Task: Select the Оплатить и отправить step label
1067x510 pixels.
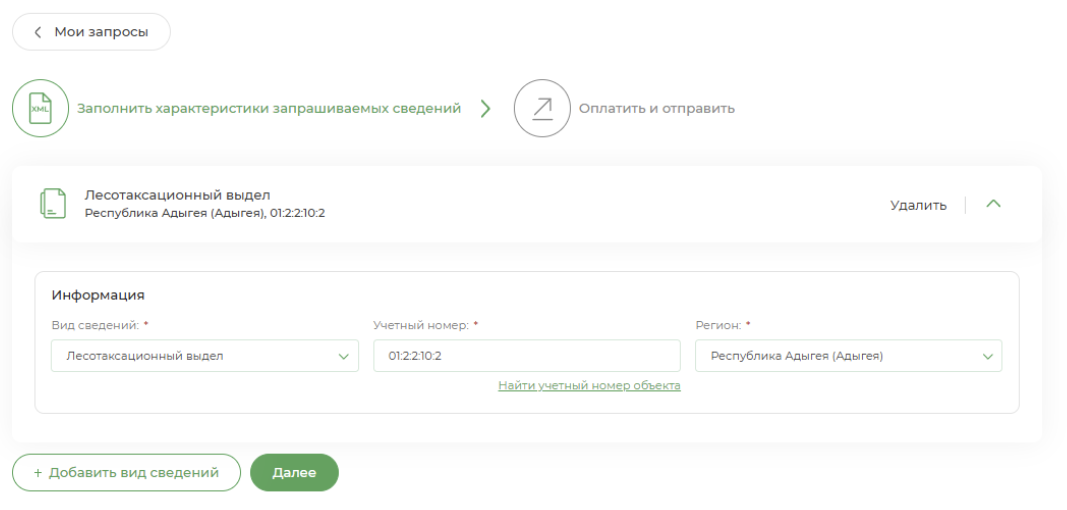Action: pyautogui.click(x=657, y=108)
